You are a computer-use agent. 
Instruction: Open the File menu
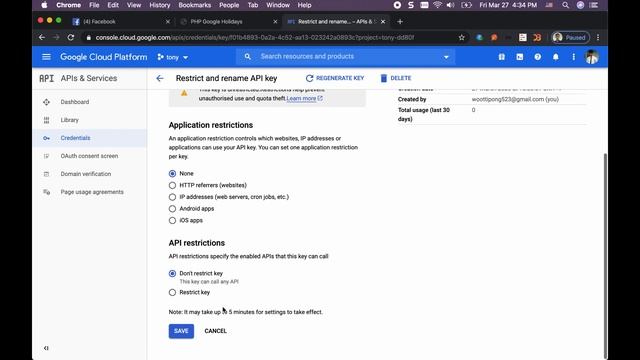(94, 5)
